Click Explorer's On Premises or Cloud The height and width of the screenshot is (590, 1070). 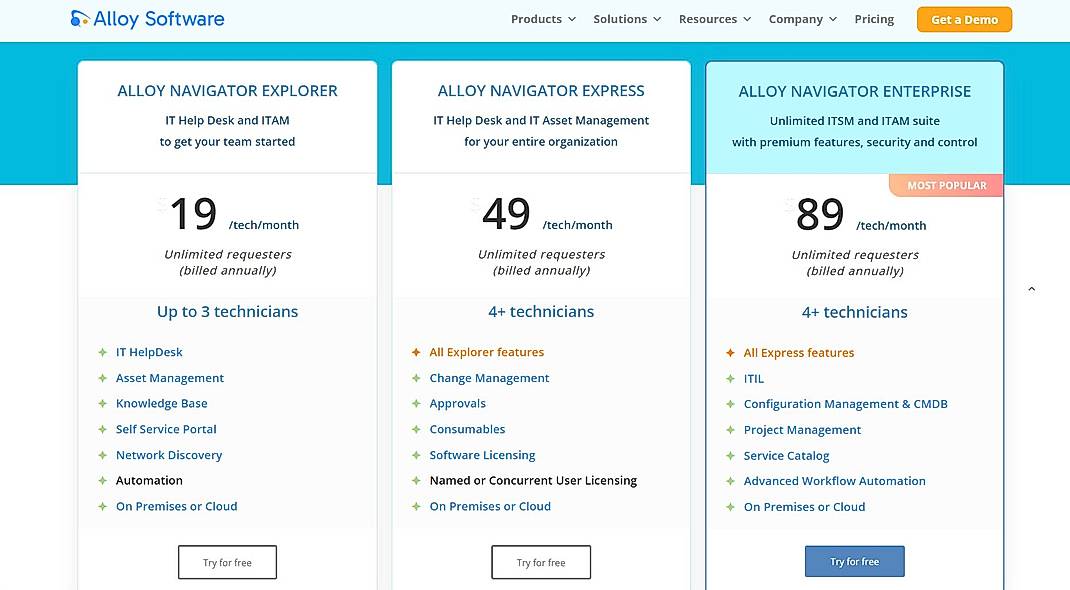[x=177, y=506]
